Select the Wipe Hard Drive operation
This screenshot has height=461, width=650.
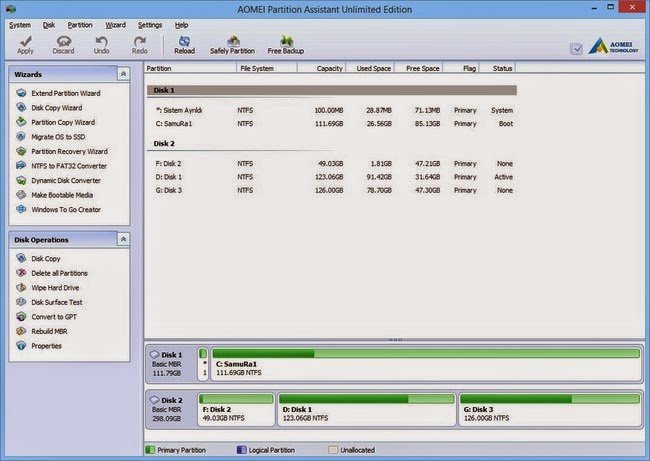[x=55, y=287]
